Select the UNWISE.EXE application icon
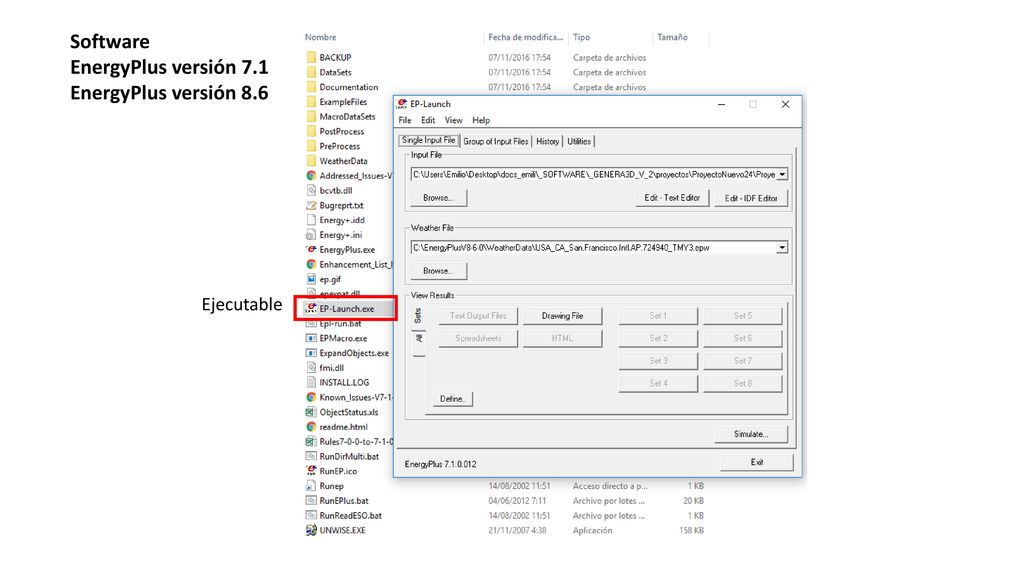This screenshot has width=1024, height=576. pyautogui.click(x=312, y=530)
